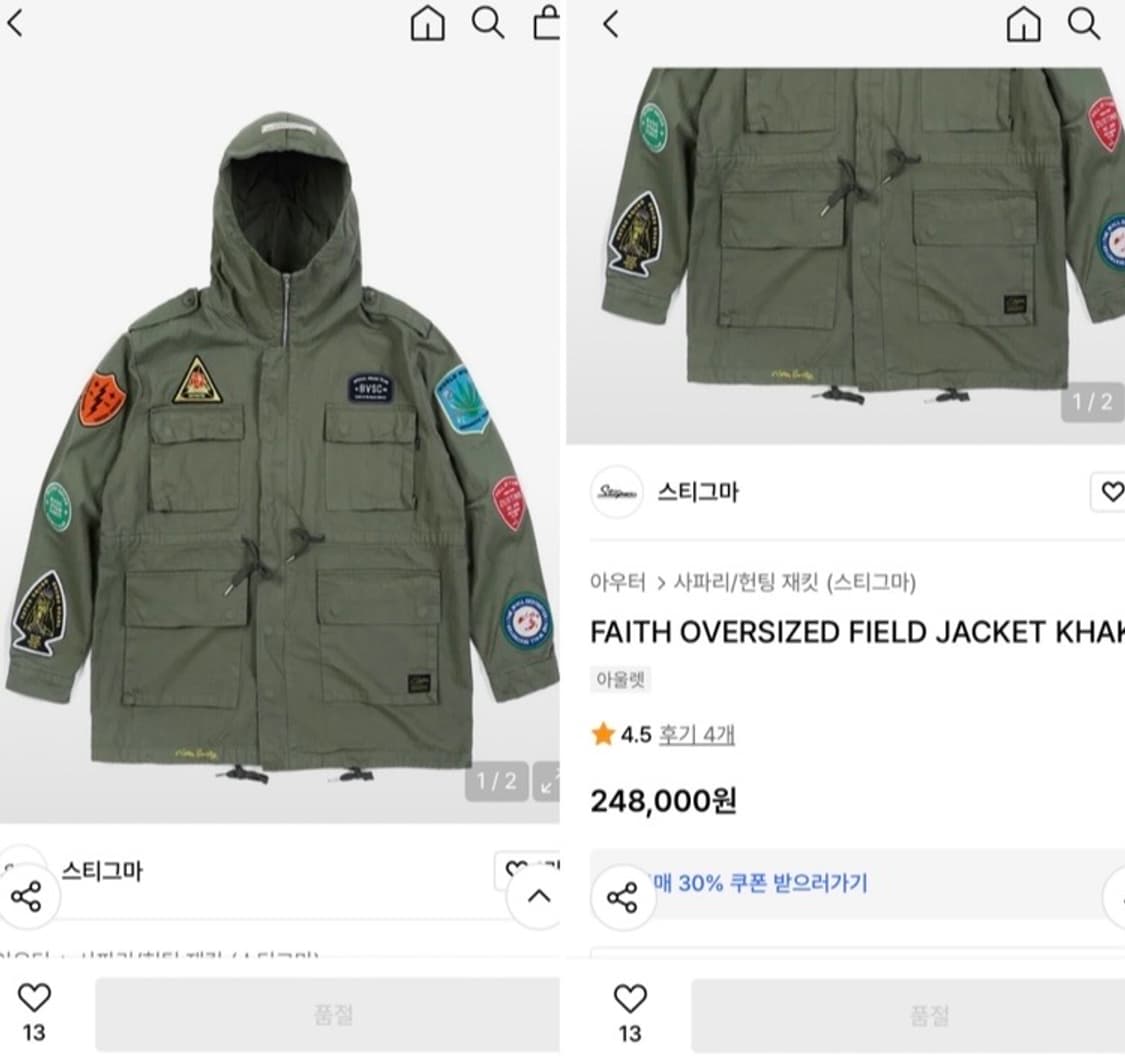The height and width of the screenshot is (1062, 1125).
Task: Open the 후기 4개 reviews link
Action: click(x=696, y=735)
